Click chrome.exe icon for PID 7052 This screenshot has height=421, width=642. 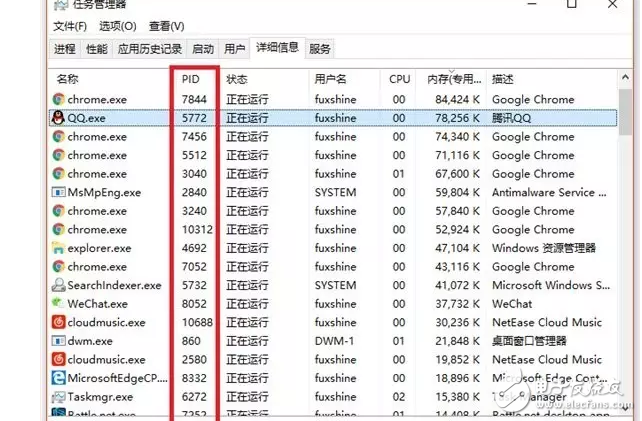(x=58, y=267)
